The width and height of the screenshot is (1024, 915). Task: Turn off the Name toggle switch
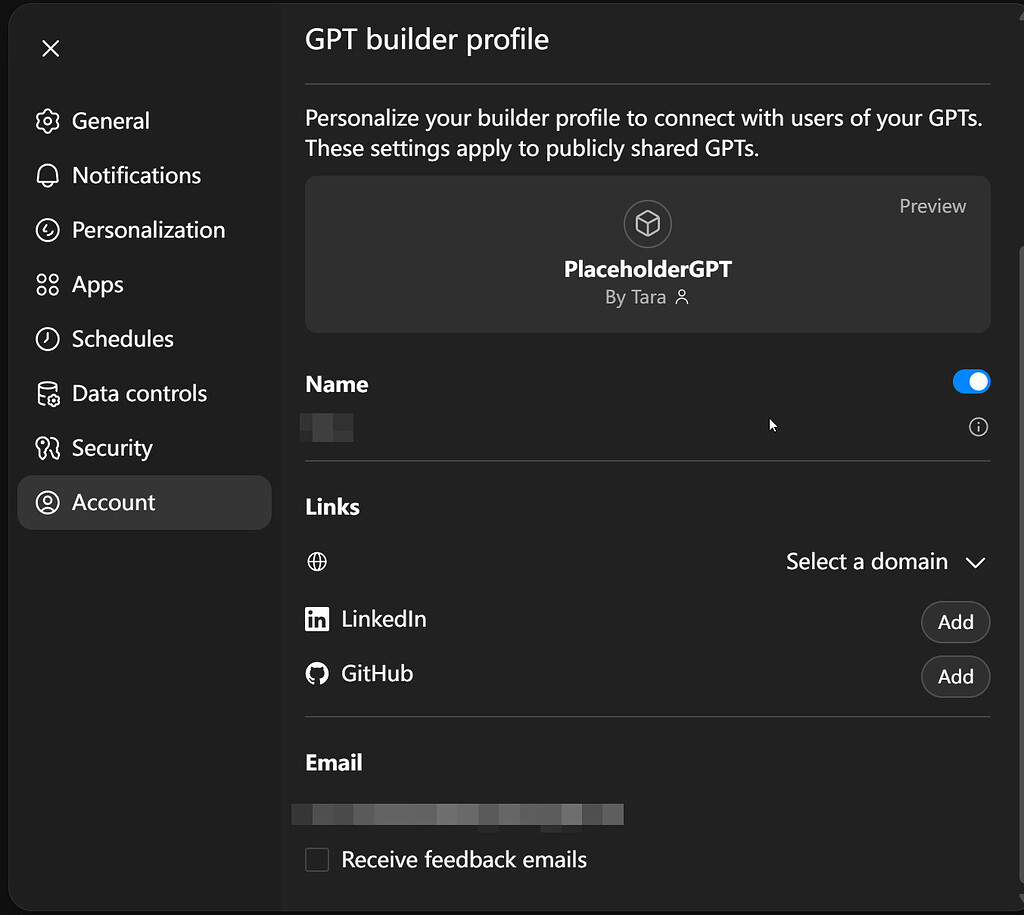pos(971,382)
